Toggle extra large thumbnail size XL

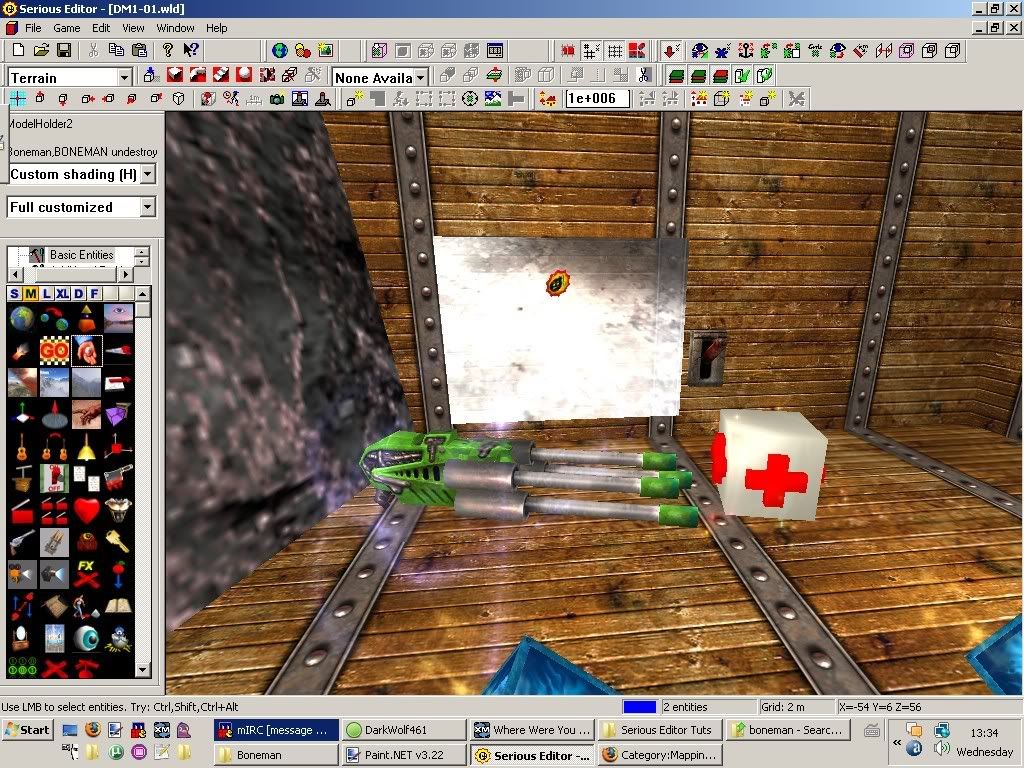[62, 293]
